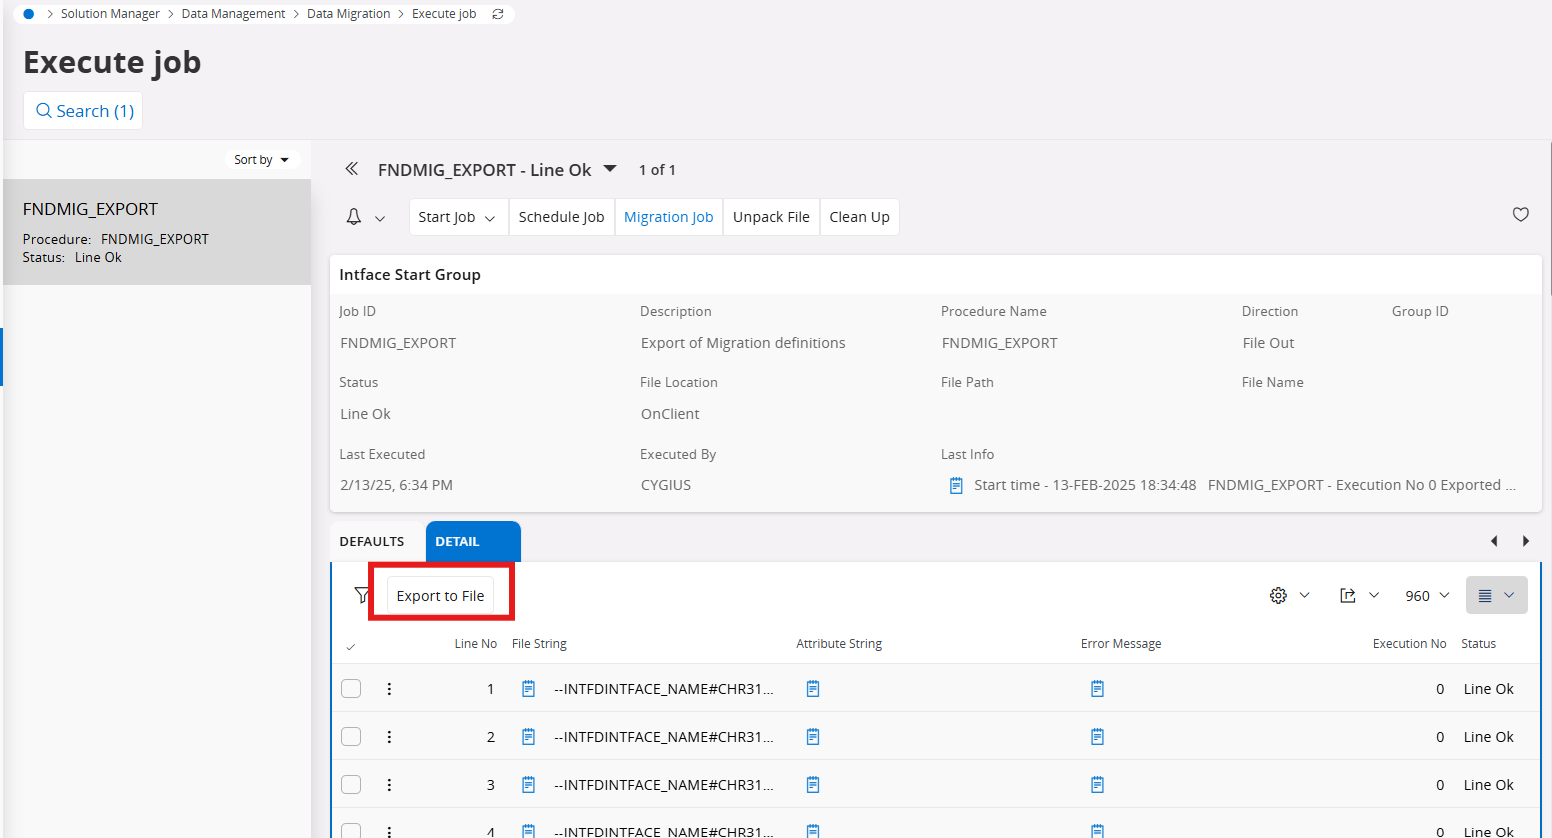Toggle select-all checkmark in table header

(x=350, y=646)
